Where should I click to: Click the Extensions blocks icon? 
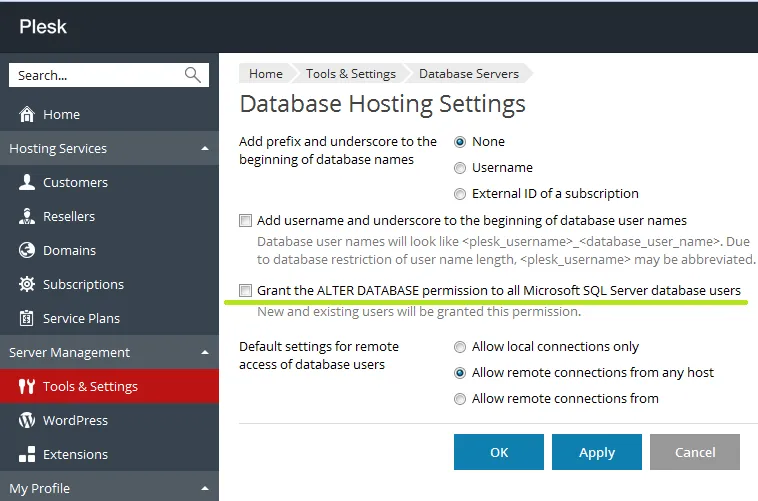27,455
